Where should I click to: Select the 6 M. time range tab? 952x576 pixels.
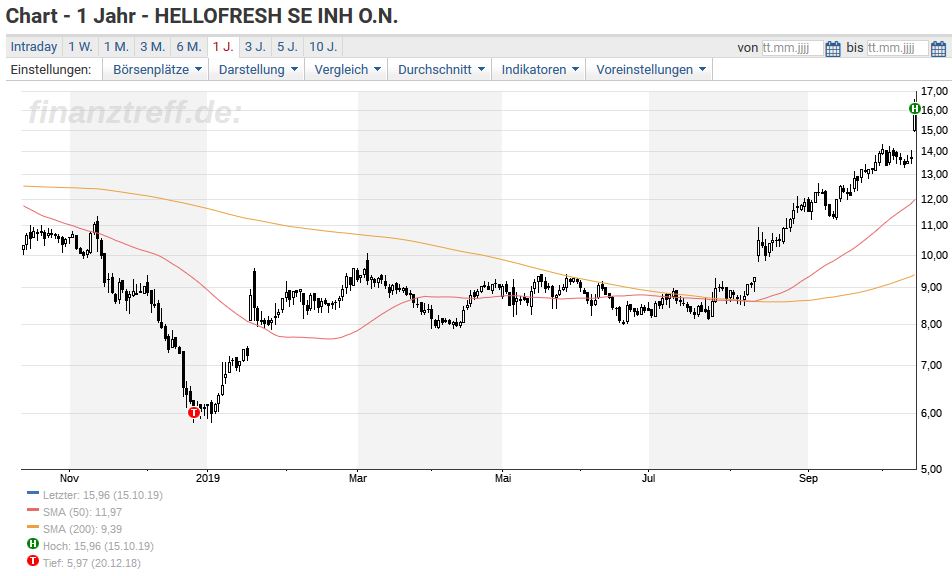coord(189,47)
